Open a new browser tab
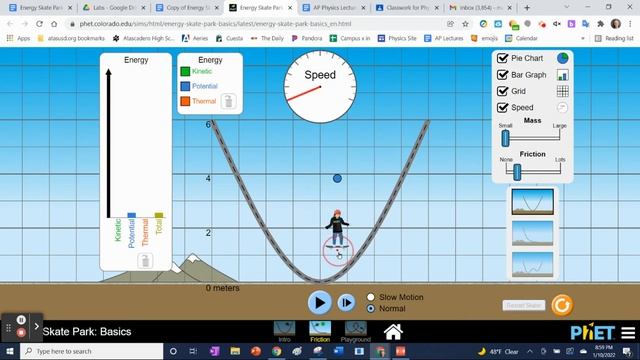The width and height of the screenshot is (640, 360). pos(527,7)
